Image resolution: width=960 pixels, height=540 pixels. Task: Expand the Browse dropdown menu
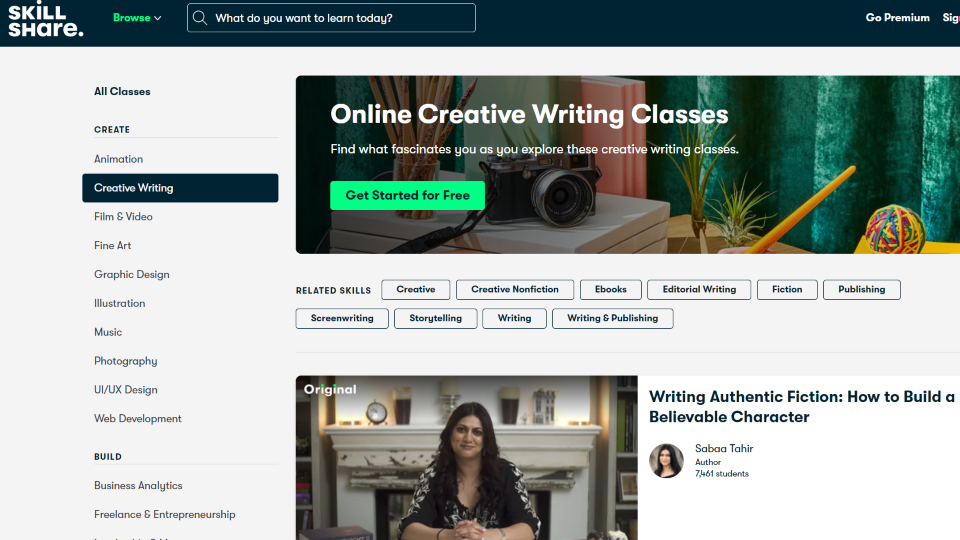pos(137,18)
